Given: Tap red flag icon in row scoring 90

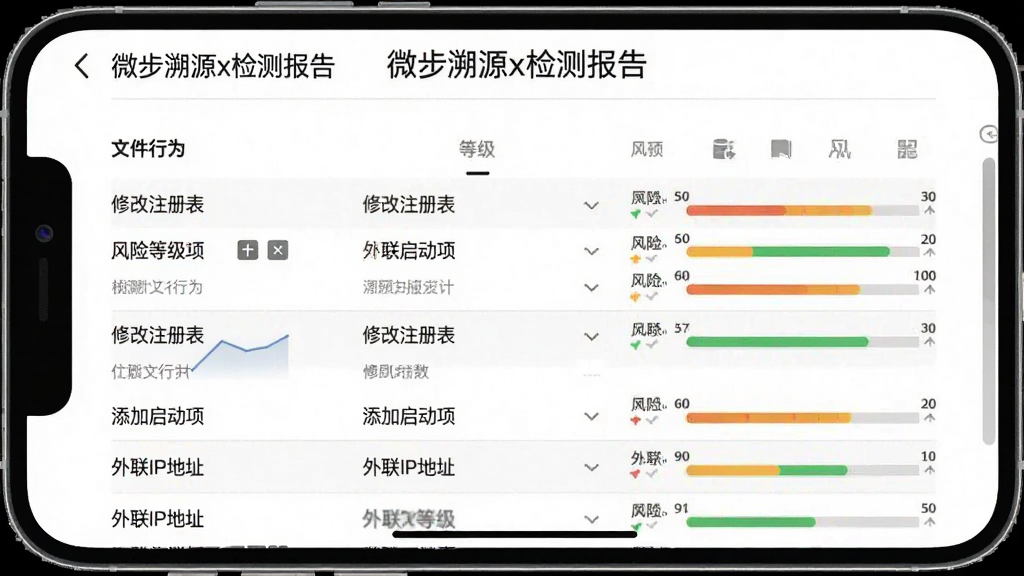Looking at the screenshot, I should tap(635, 473).
